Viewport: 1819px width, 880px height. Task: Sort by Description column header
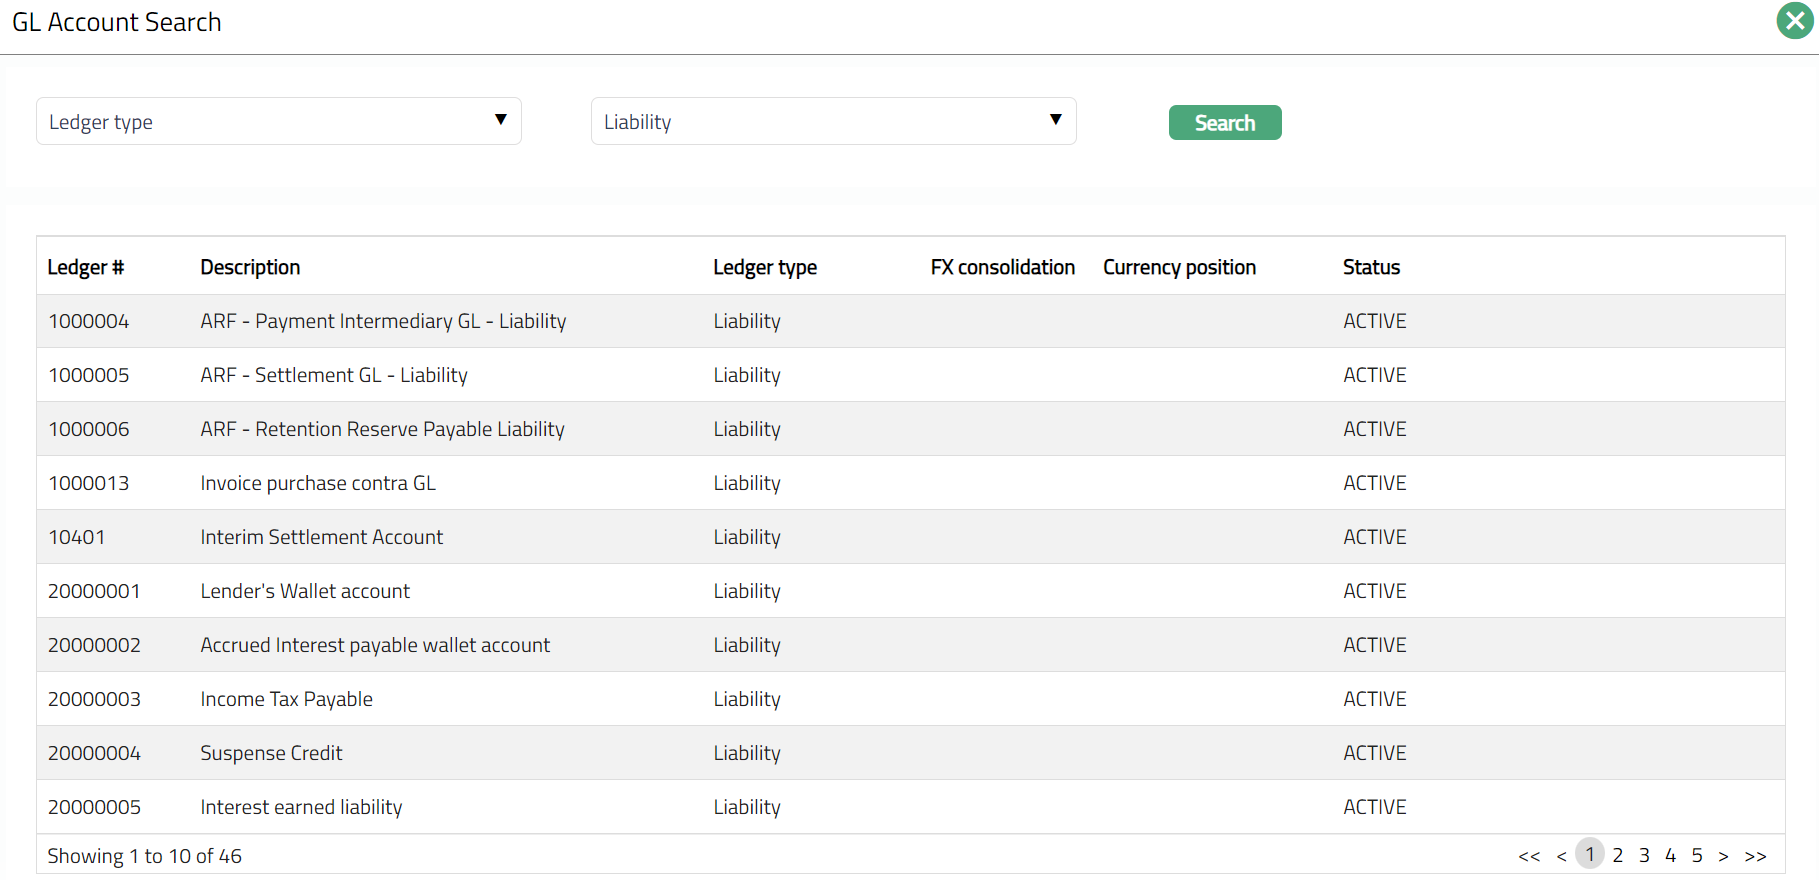(x=250, y=267)
